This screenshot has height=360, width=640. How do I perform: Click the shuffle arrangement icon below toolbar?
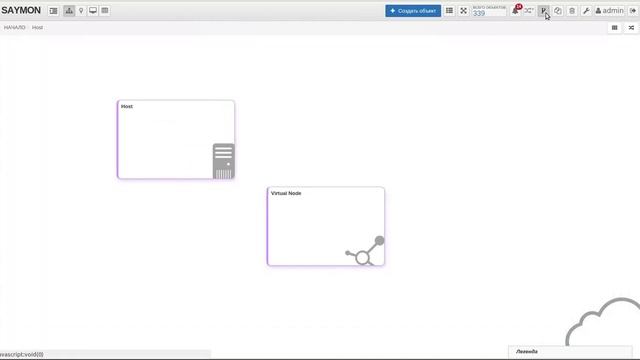[631, 28]
